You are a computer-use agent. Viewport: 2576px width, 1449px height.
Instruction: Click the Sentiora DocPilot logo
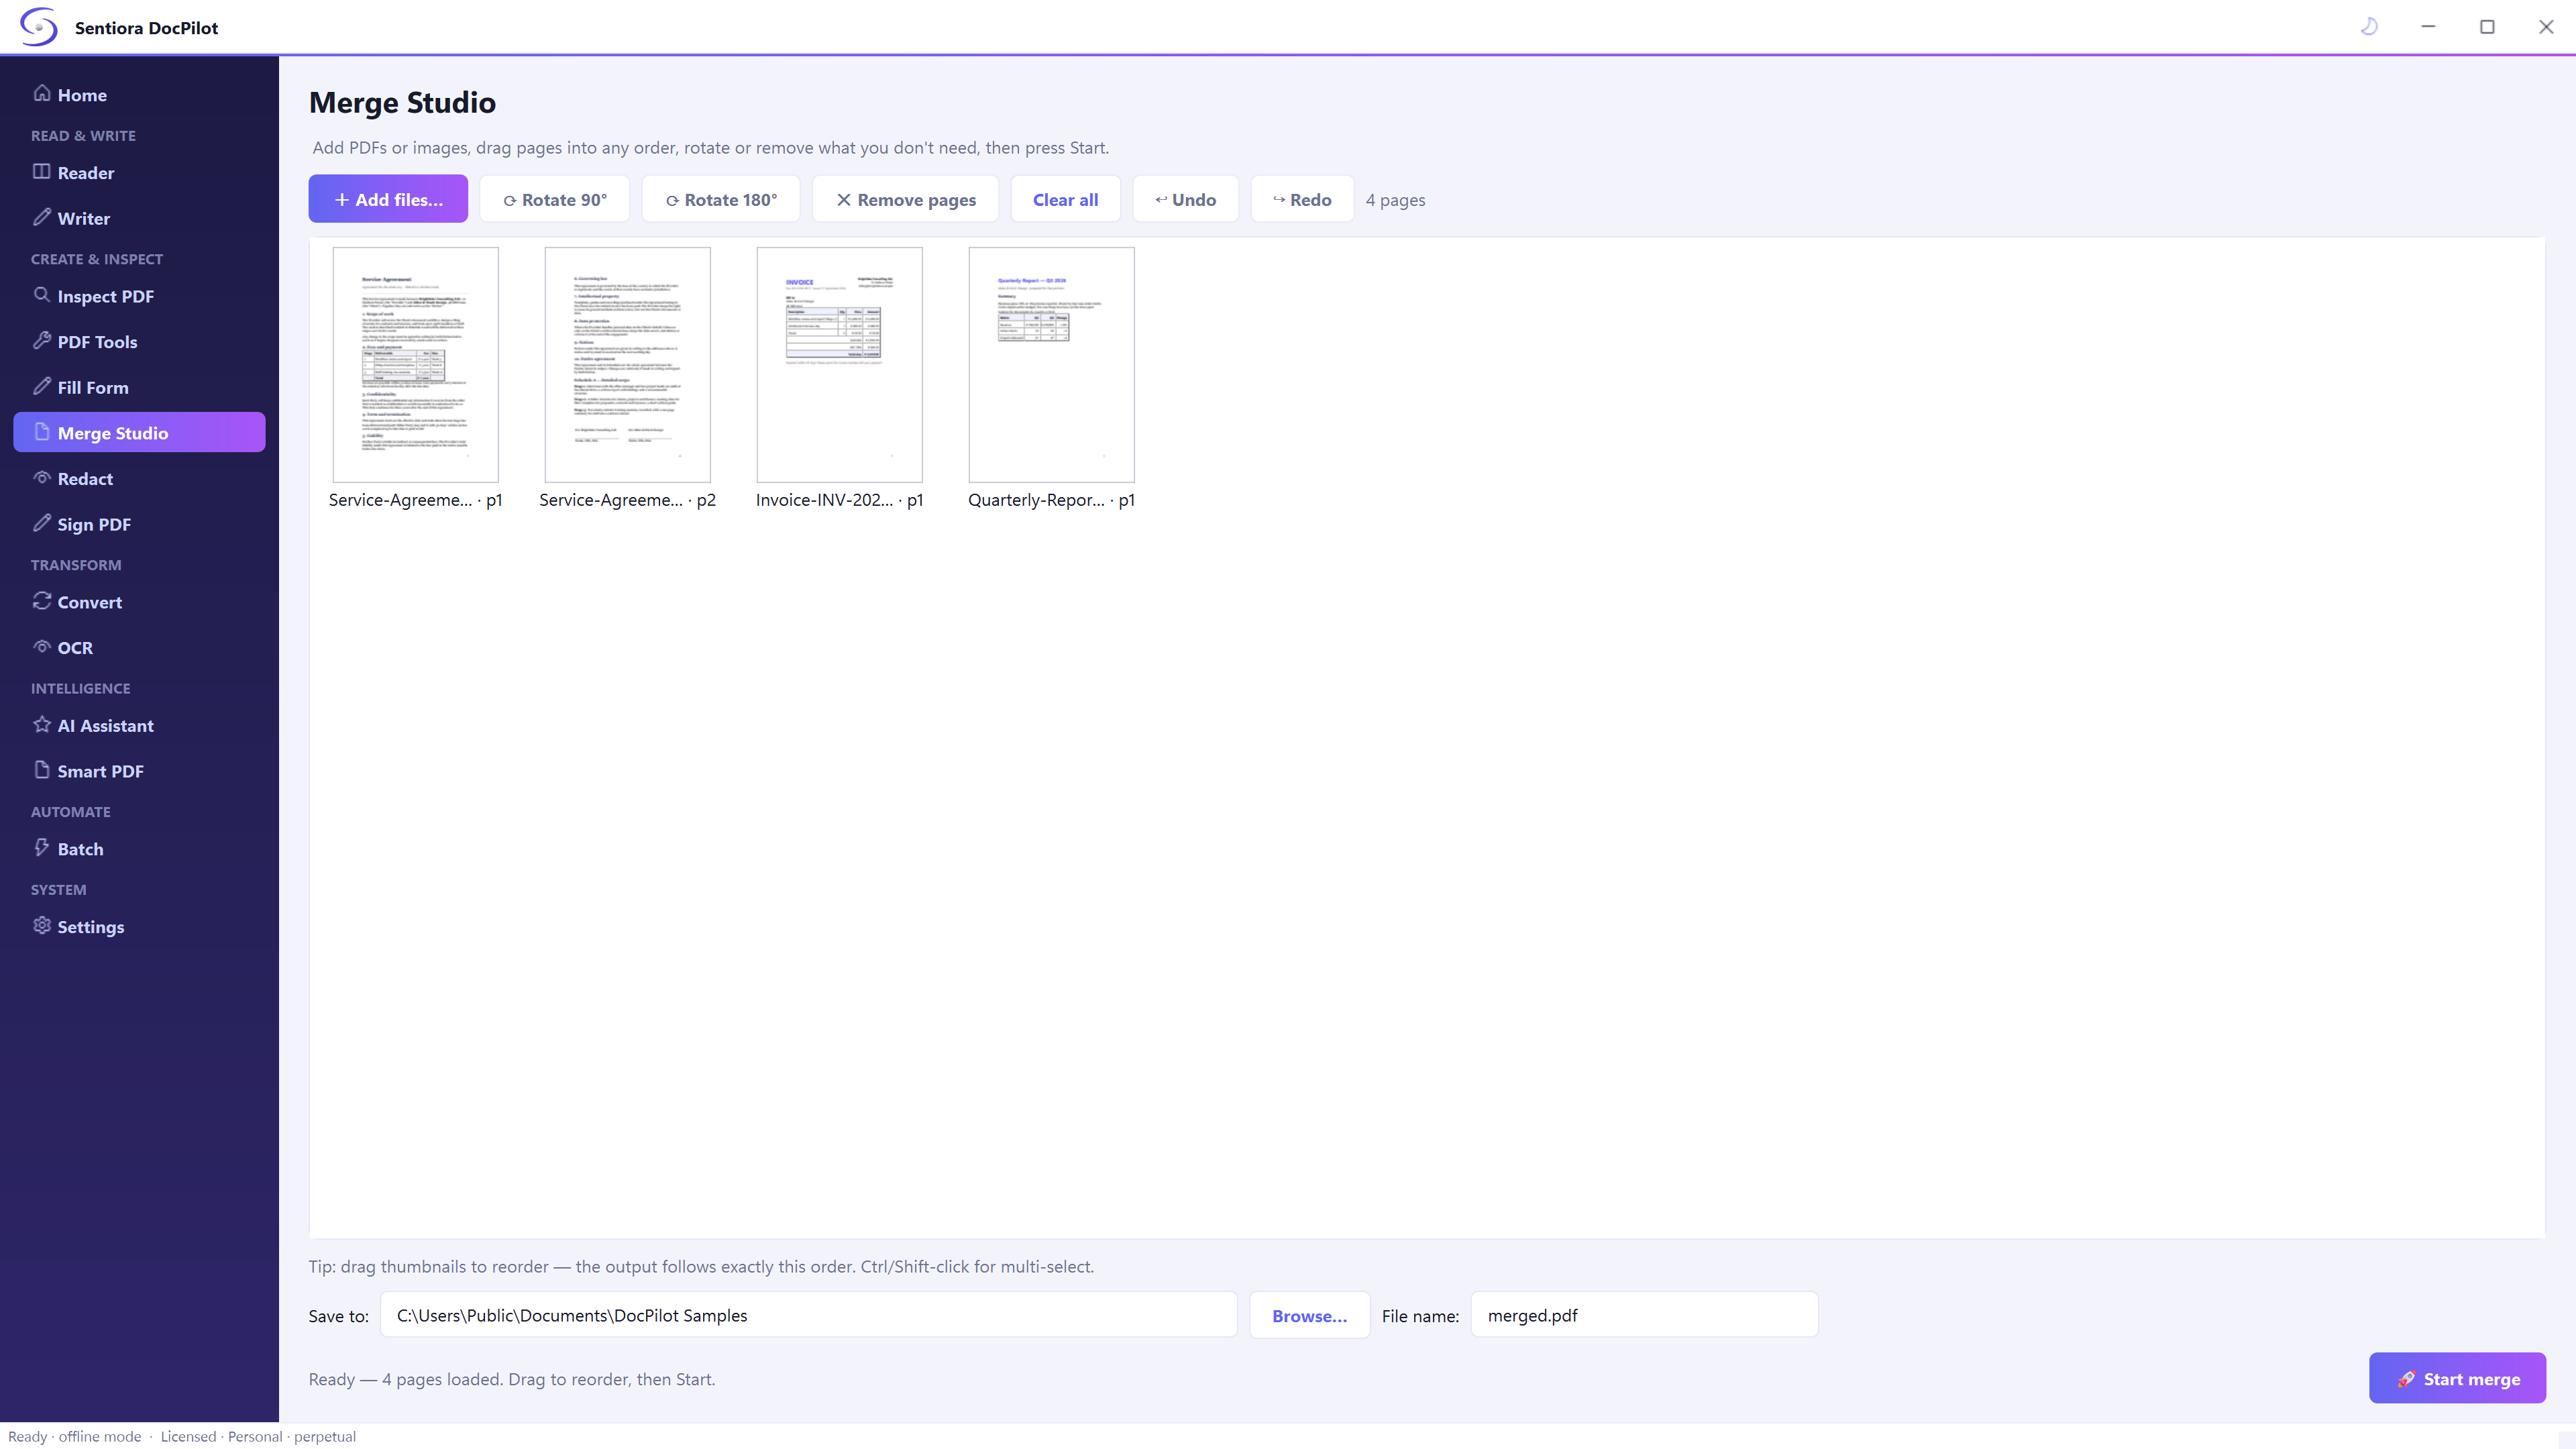coord(39,27)
